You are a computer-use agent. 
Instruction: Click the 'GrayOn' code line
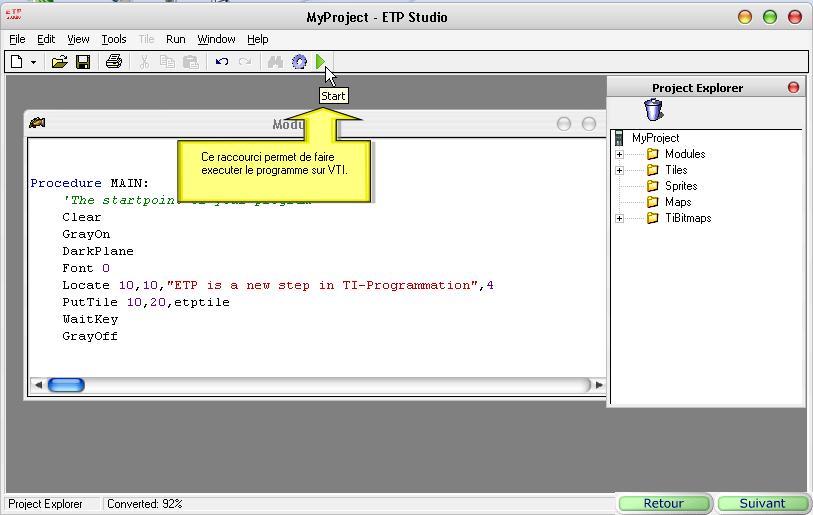tap(86, 234)
